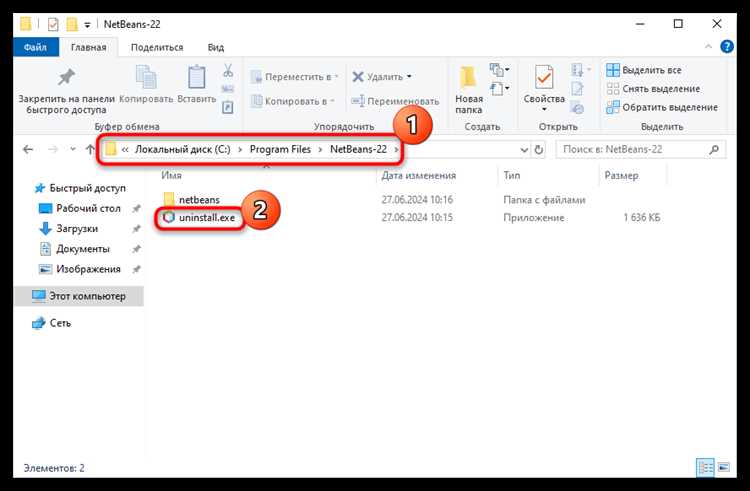
Task: Click the title bar new folder icon
Action: (x=72, y=24)
